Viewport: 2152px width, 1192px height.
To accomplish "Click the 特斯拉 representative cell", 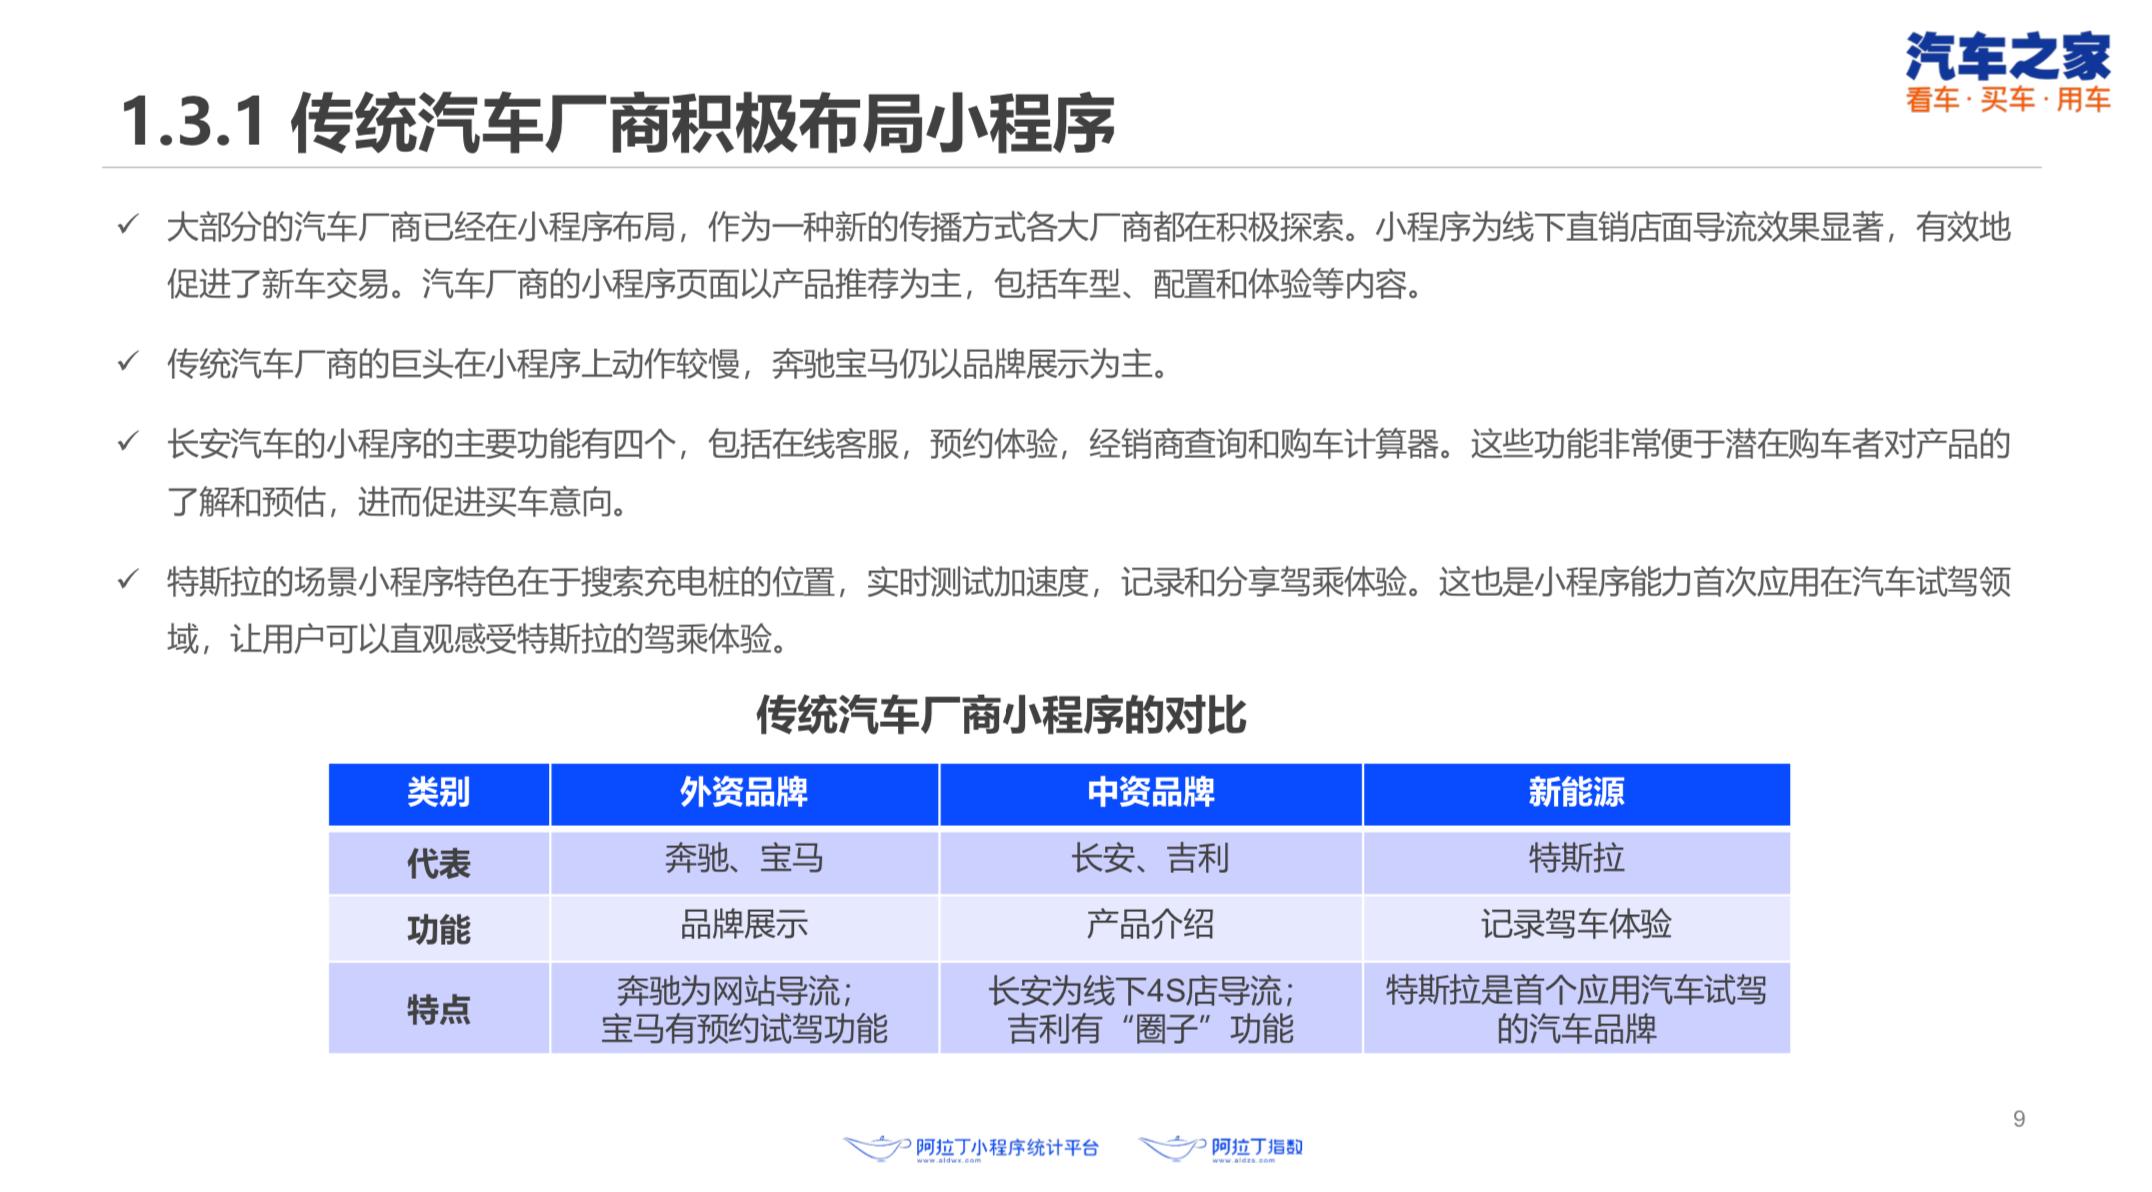I will click(1575, 859).
